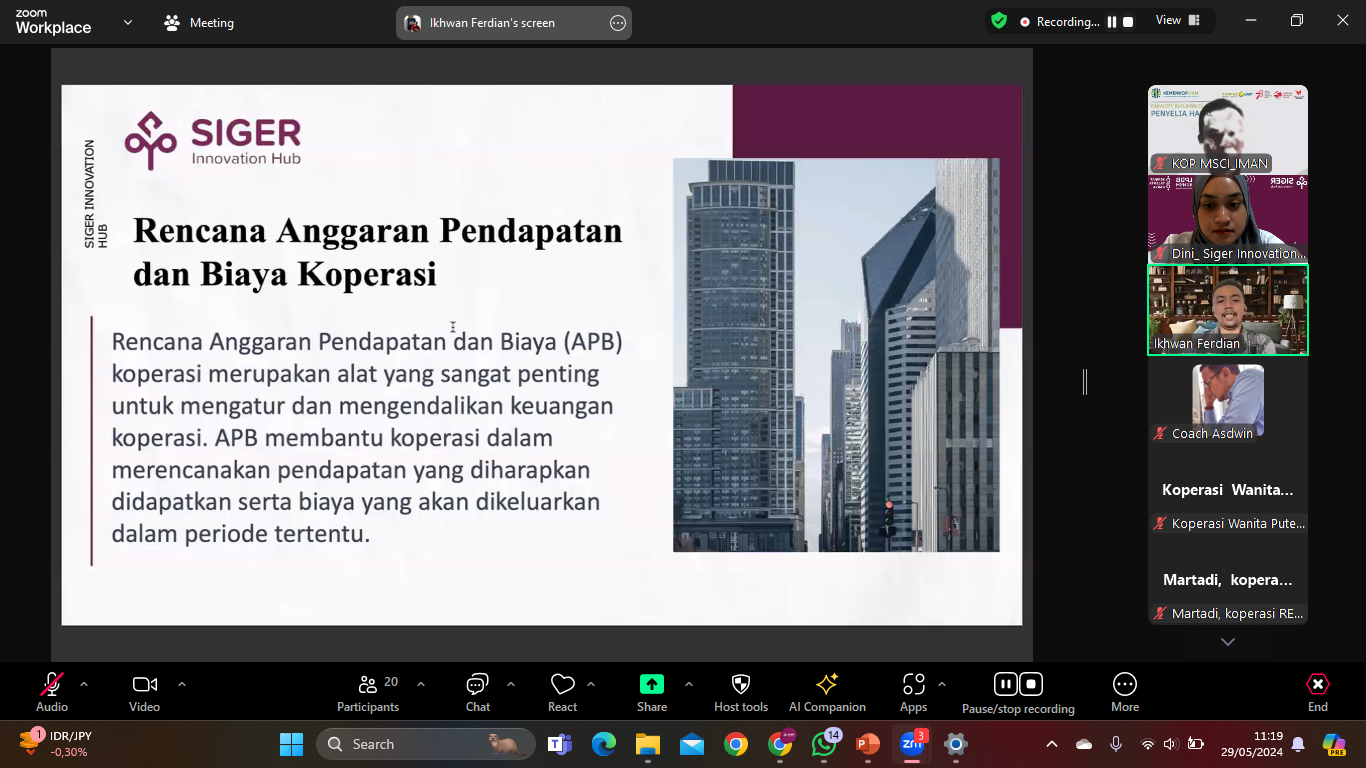Click the Ikhwan Ferdian's screen label

click(x=492, y=23)
